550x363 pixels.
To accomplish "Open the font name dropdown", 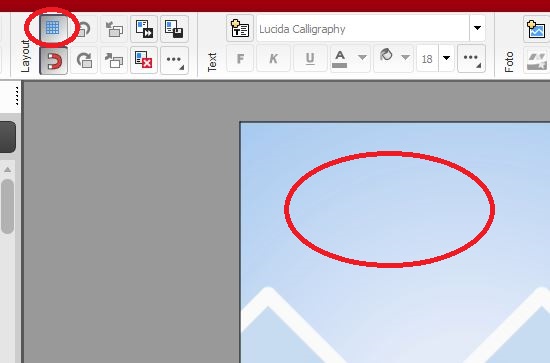I will pyautogui.click(x=477, y=28).
